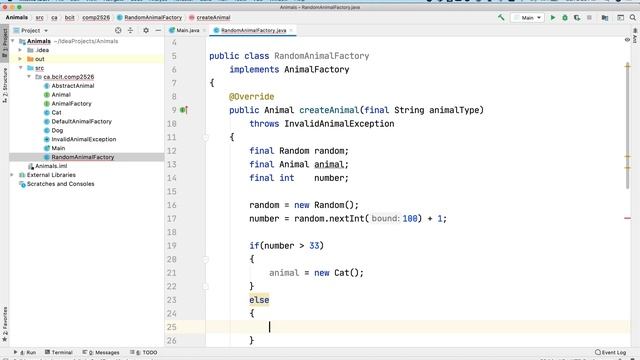Run with coverage icon
This screenshot has width=640, height=360.
[577, 18]
